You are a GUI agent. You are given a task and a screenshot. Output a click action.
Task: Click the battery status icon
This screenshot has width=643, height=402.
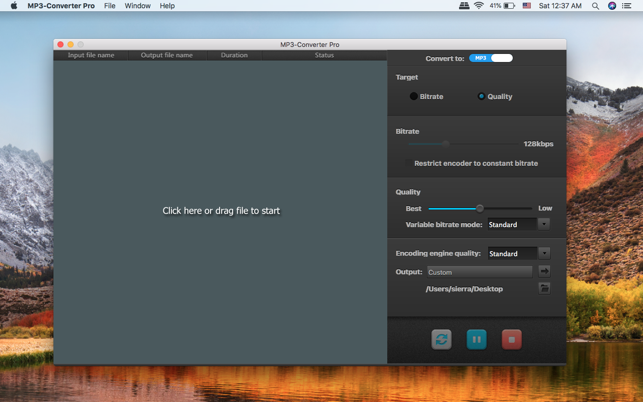click(509, 6)
